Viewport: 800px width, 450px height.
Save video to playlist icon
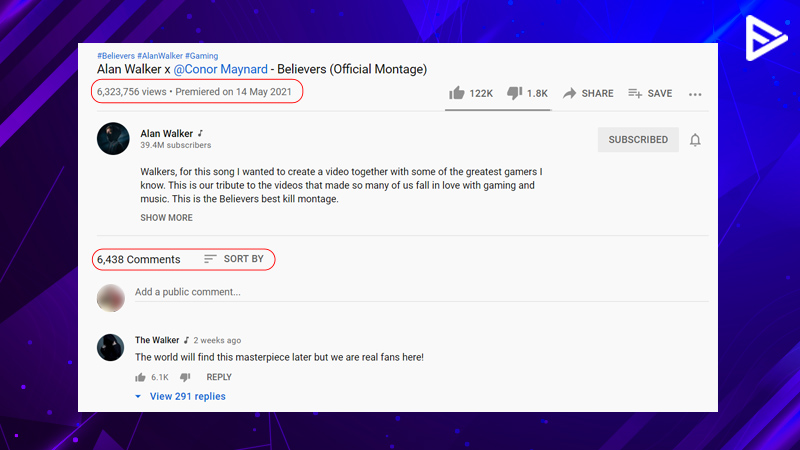[635, 93]
